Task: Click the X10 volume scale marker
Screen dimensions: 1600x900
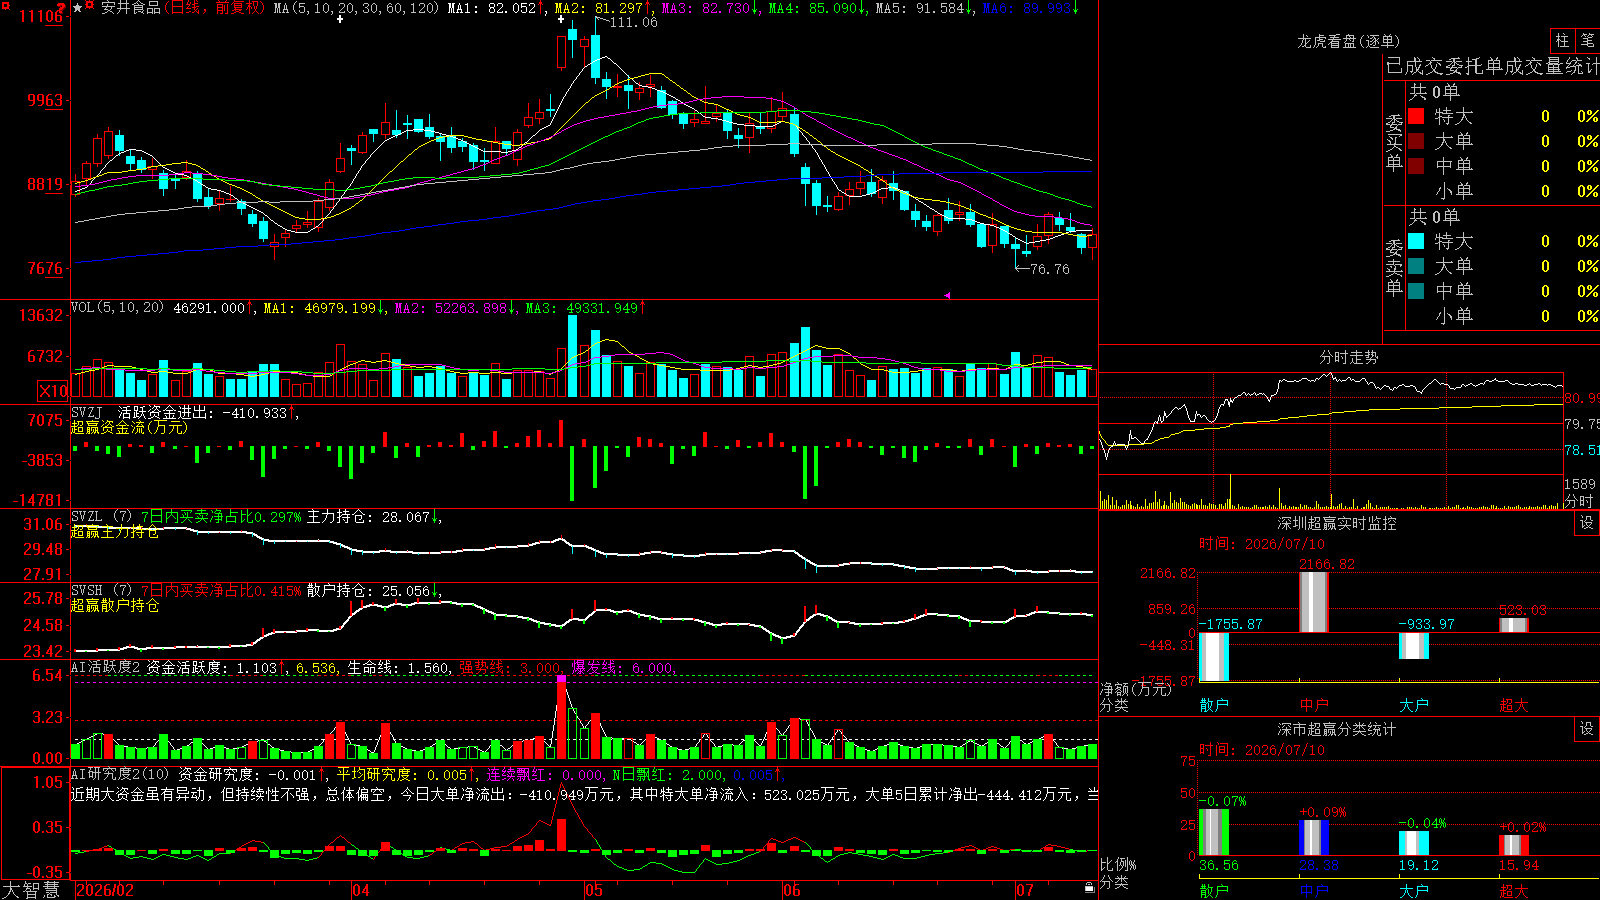Action: coord(53,391)
